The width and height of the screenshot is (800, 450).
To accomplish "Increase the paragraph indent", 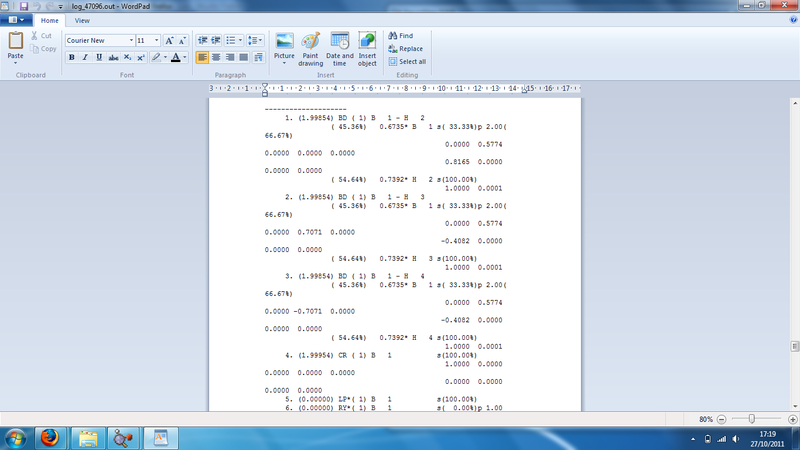I will coord(216,40).
